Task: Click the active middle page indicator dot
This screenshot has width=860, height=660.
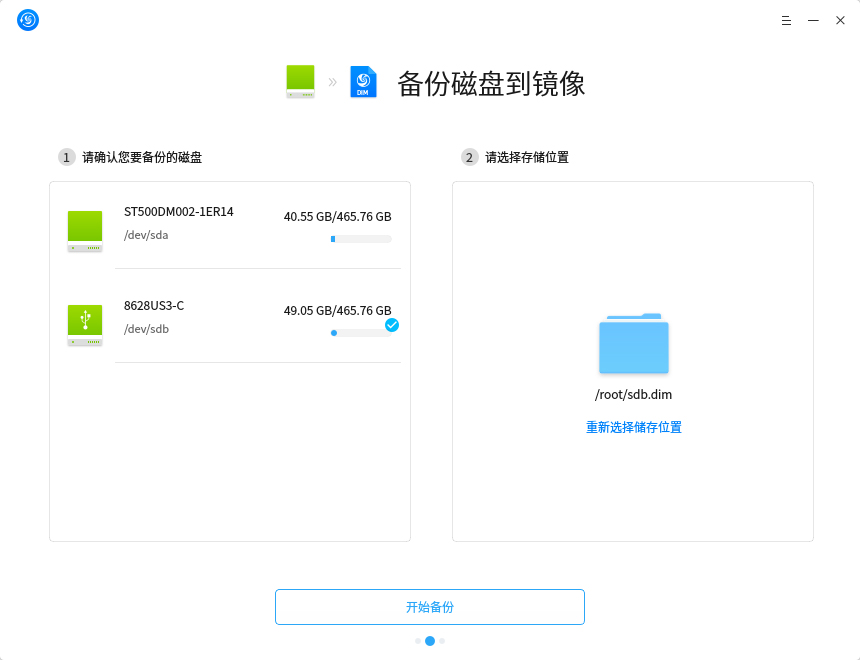Action: coord(430,641)
